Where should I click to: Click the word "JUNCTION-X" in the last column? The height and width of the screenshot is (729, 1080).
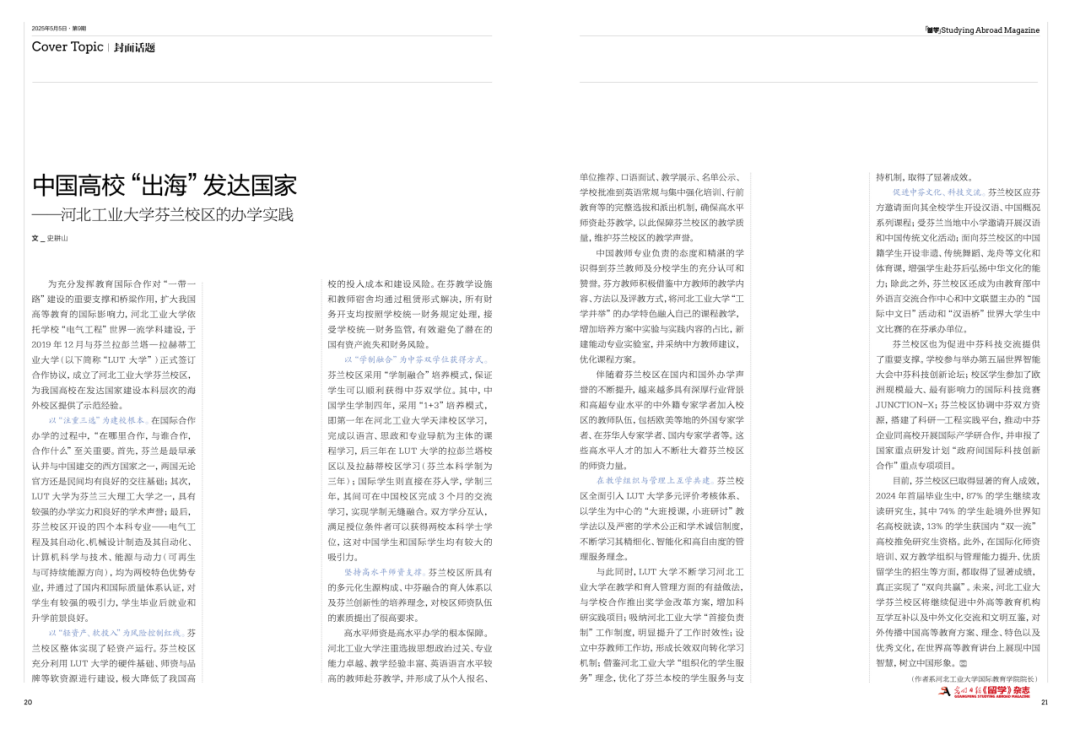pyautogui.click(x=906, y=405)
